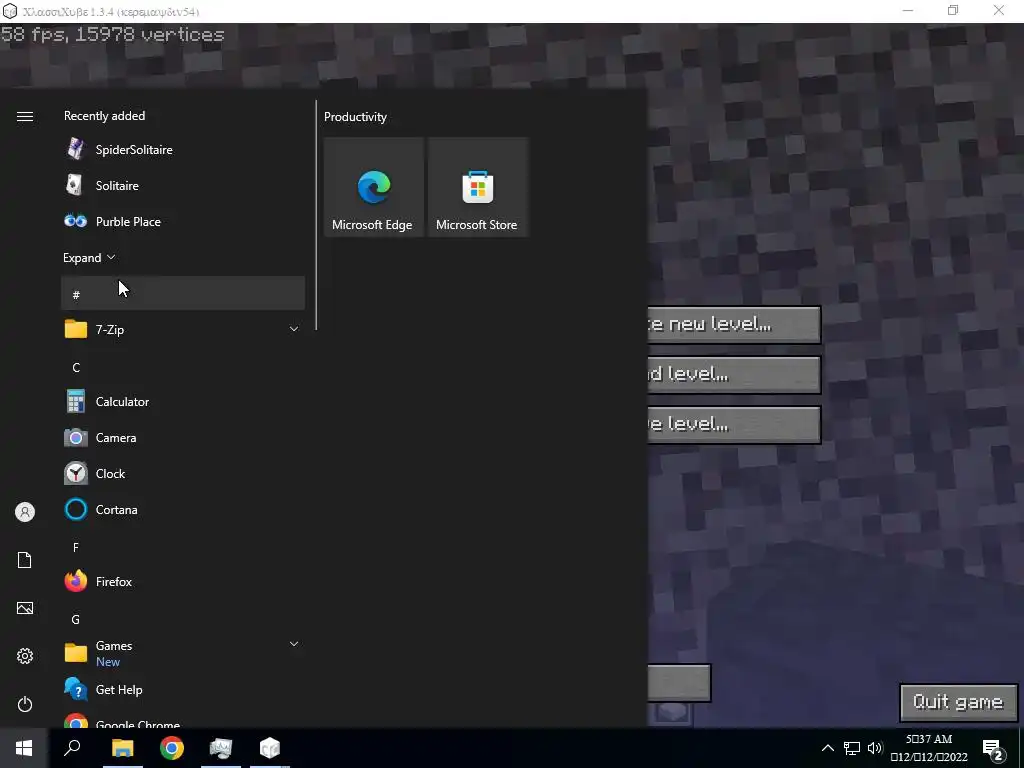This screenshot has width=1024, height=768.
Task: Click the Windows Start button
Action: click(x=24, y=748)
